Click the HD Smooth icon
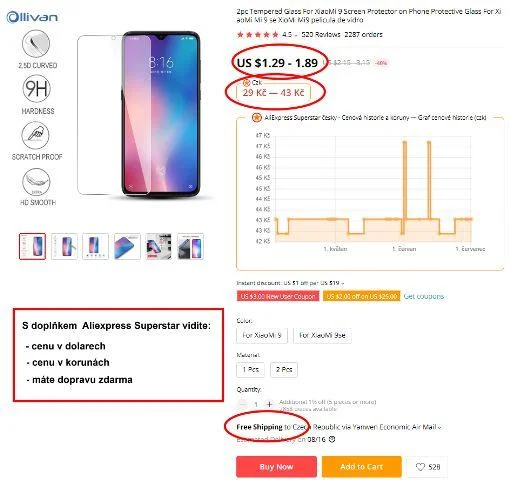 pos(36,182)
